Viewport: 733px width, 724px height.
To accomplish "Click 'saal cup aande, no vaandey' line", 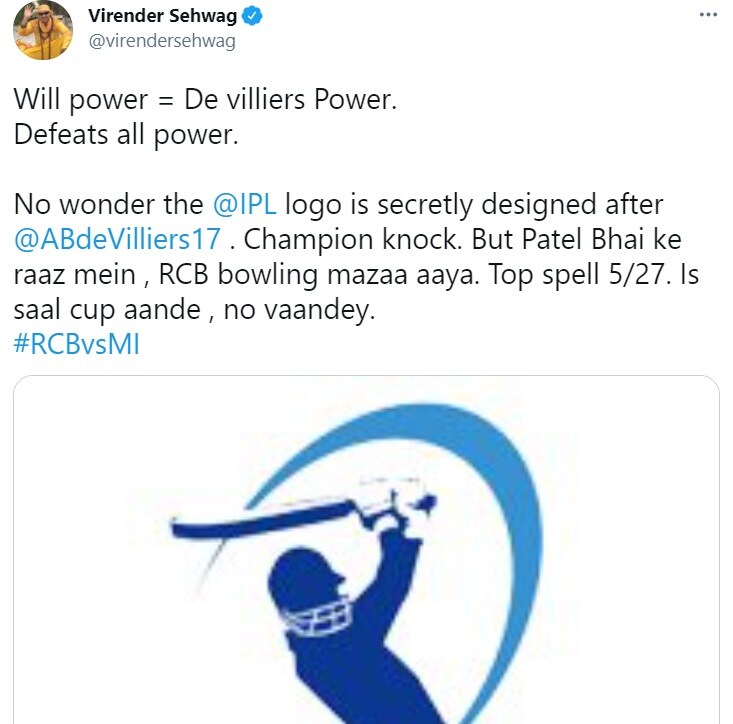I will pos(194,309).
